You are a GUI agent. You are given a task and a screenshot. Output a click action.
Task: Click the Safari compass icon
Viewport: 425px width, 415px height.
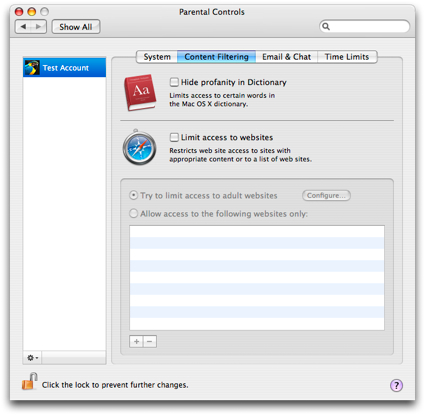[140, 147]
